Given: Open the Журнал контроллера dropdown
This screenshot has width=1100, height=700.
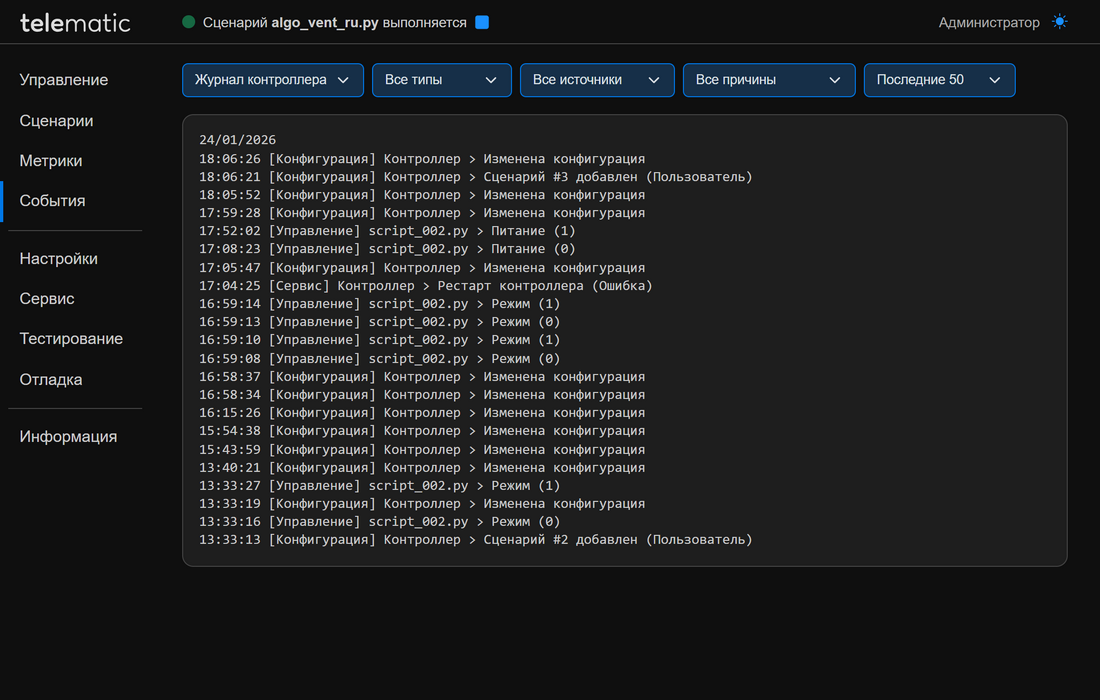Looking at the screenshot, I should [272, 80].
